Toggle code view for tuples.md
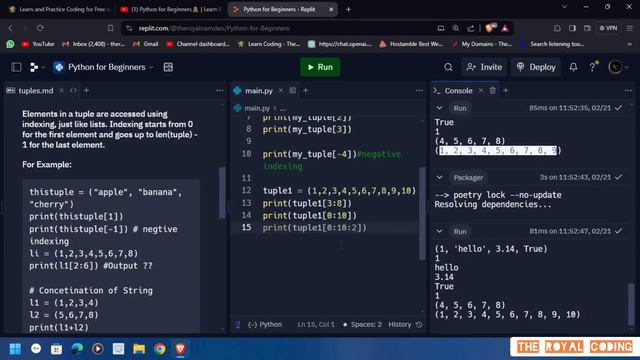Viewport: 640px width, 360px height. [x=73, y=90]
